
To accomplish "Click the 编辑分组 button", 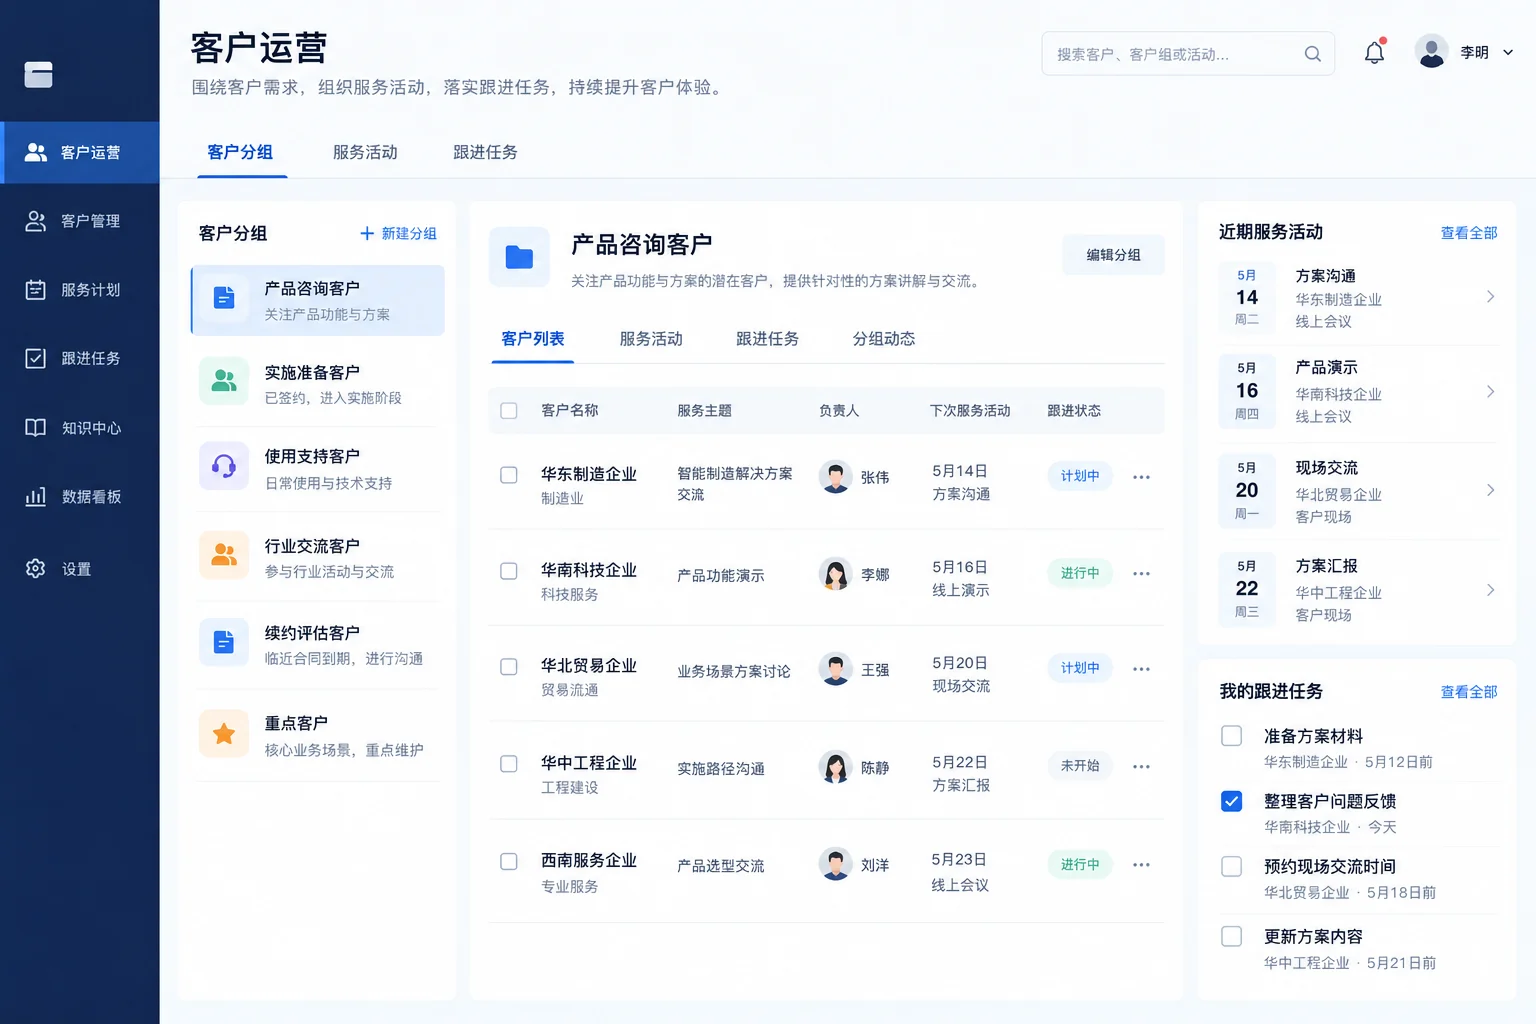I will click(1114, 255).
